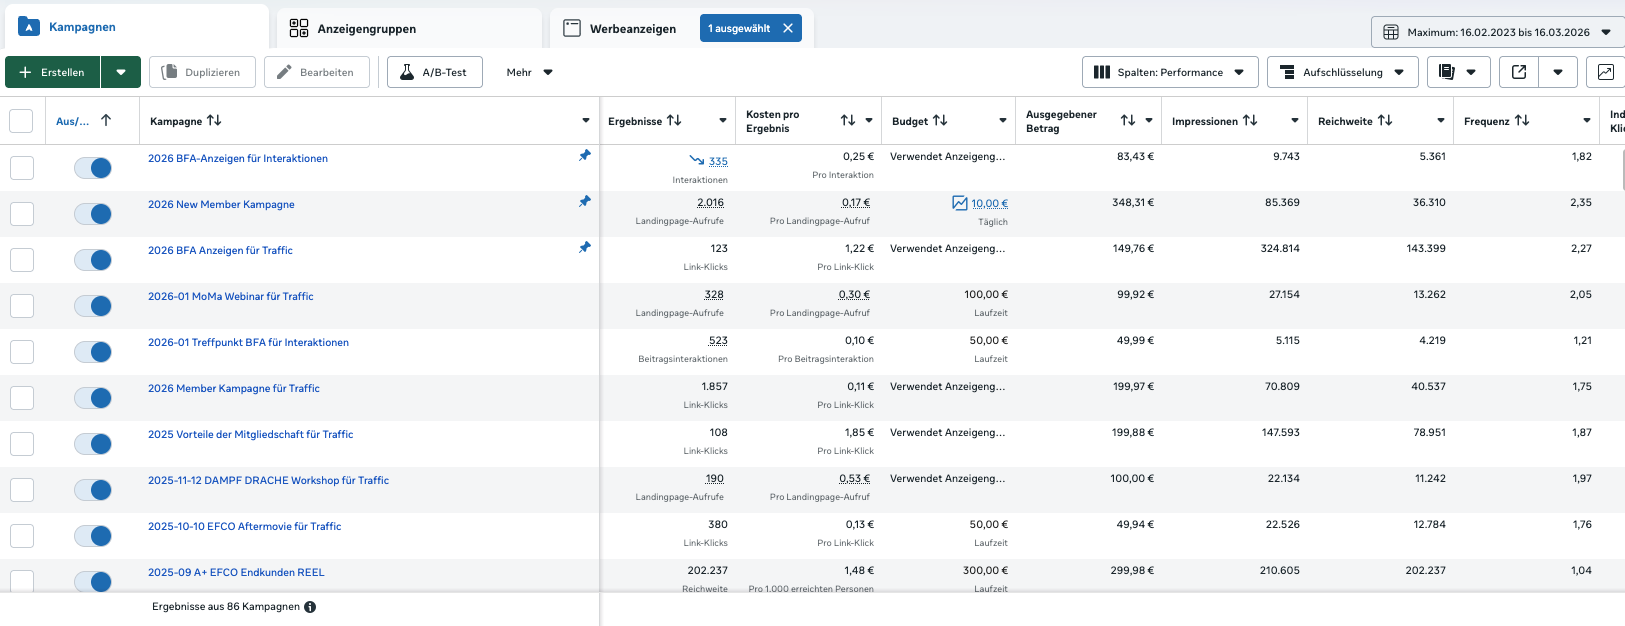1625x626 pixels.
Task: Open the charts view icon
Action: (1605, 72)
